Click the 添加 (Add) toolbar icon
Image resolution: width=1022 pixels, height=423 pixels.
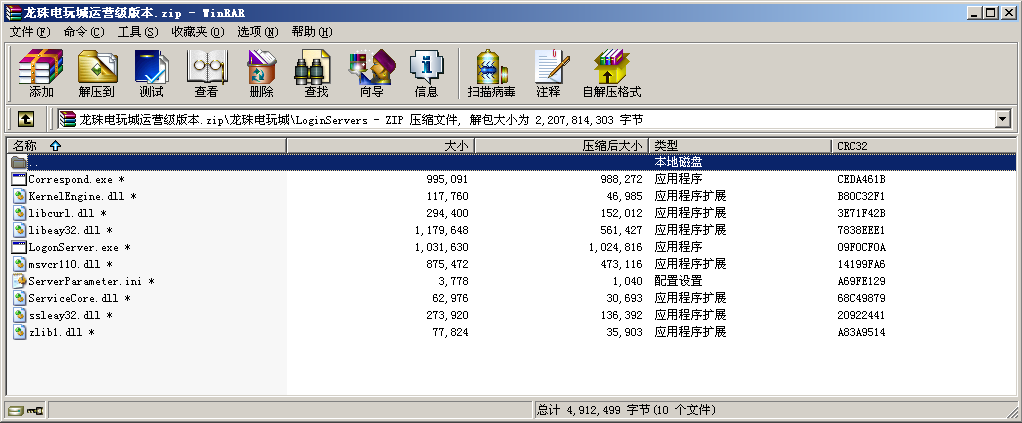point(41,74)
